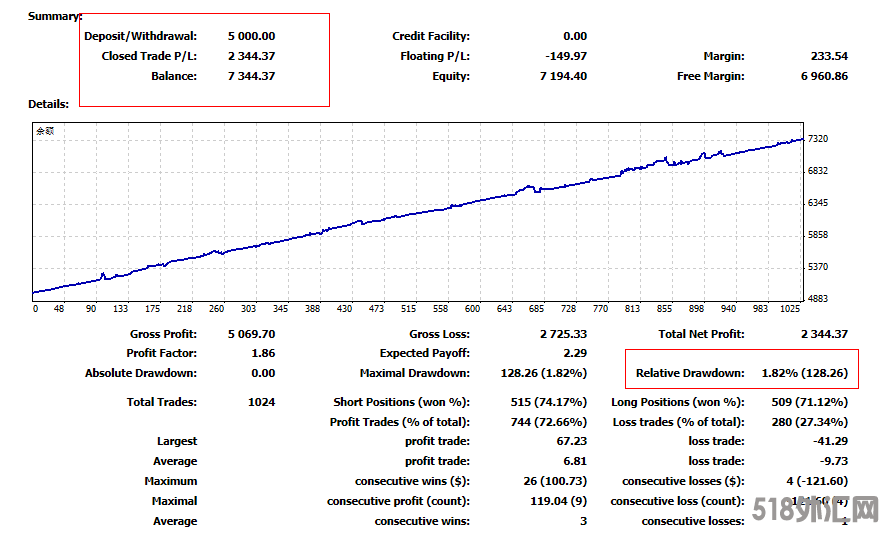This screenshot has height=533, width=886.
Task: Select the margin value "233.54"
Action: tap(829, 56)
